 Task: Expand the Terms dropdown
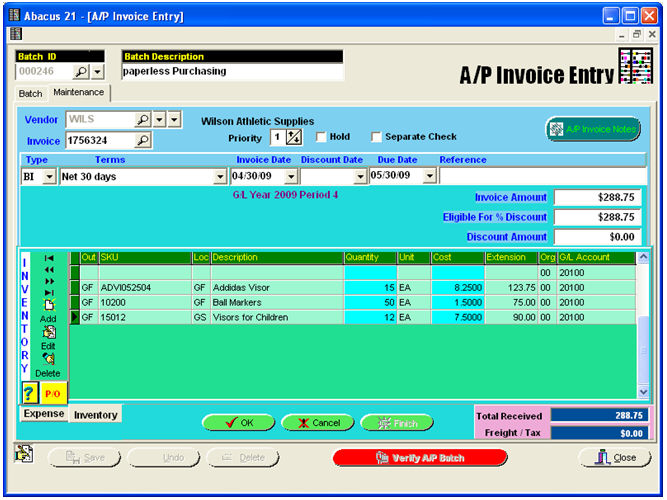pos(220,176)
